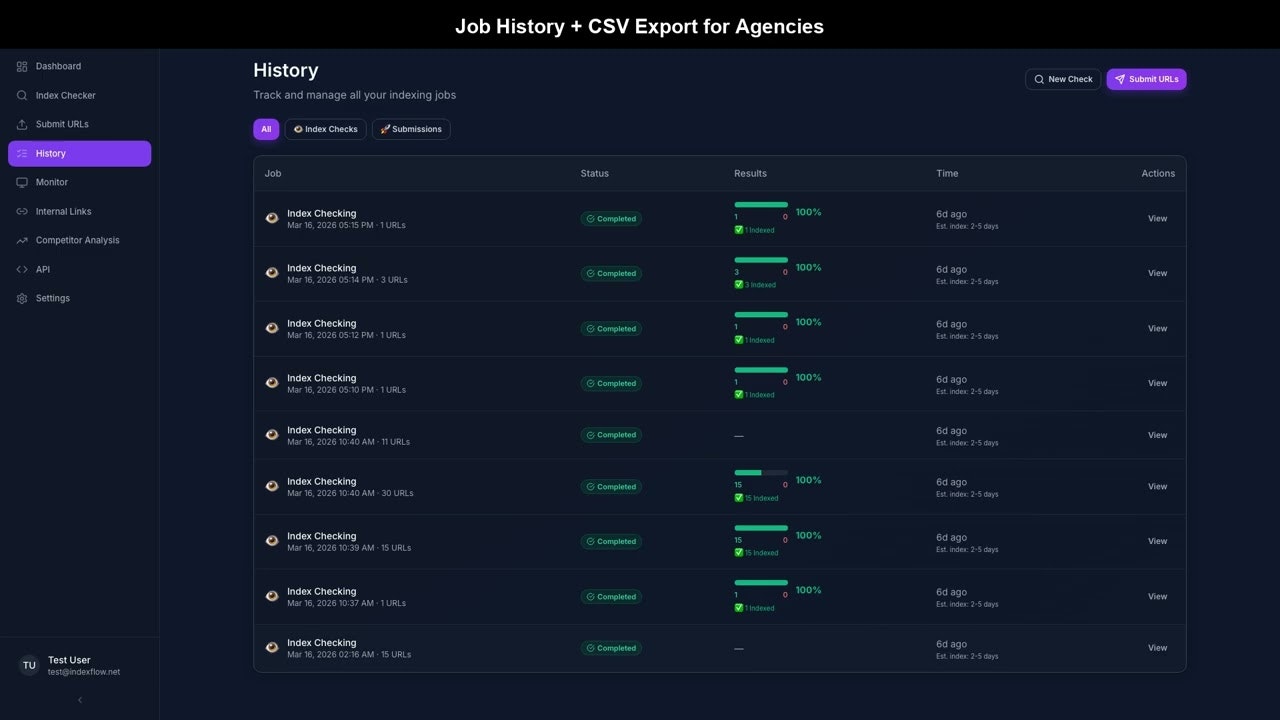Screen dimensions: 1280x720
Task: Click the Status column header
Action: click(x=595, y=174)
